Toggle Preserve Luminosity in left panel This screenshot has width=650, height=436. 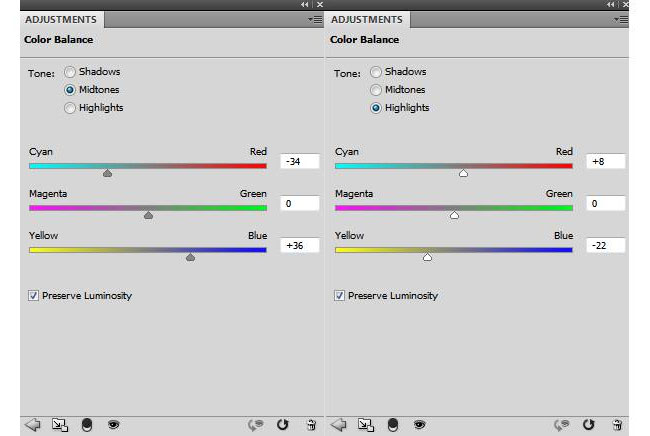point(34,296)
